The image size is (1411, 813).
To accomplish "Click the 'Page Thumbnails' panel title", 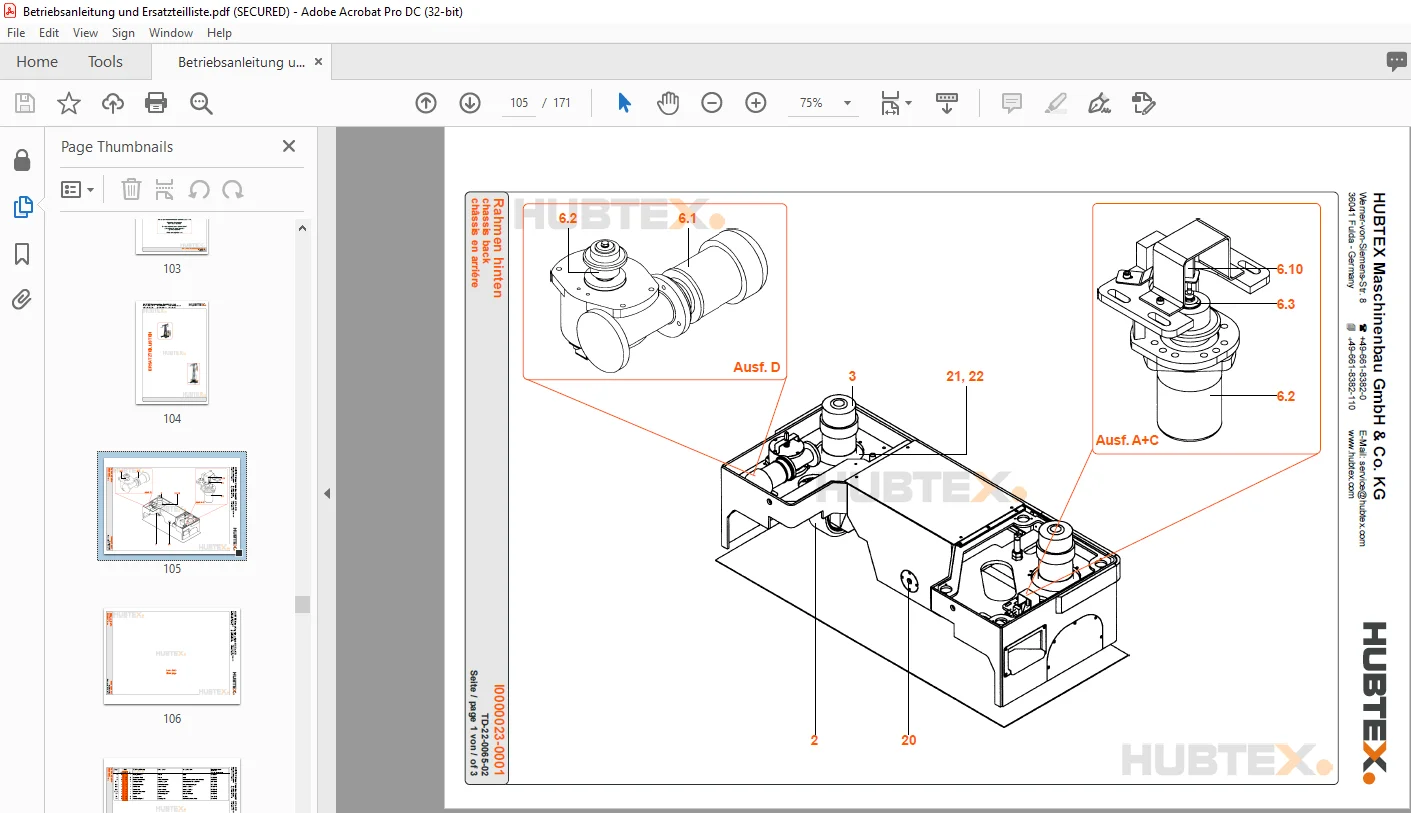I will (117, 147).
